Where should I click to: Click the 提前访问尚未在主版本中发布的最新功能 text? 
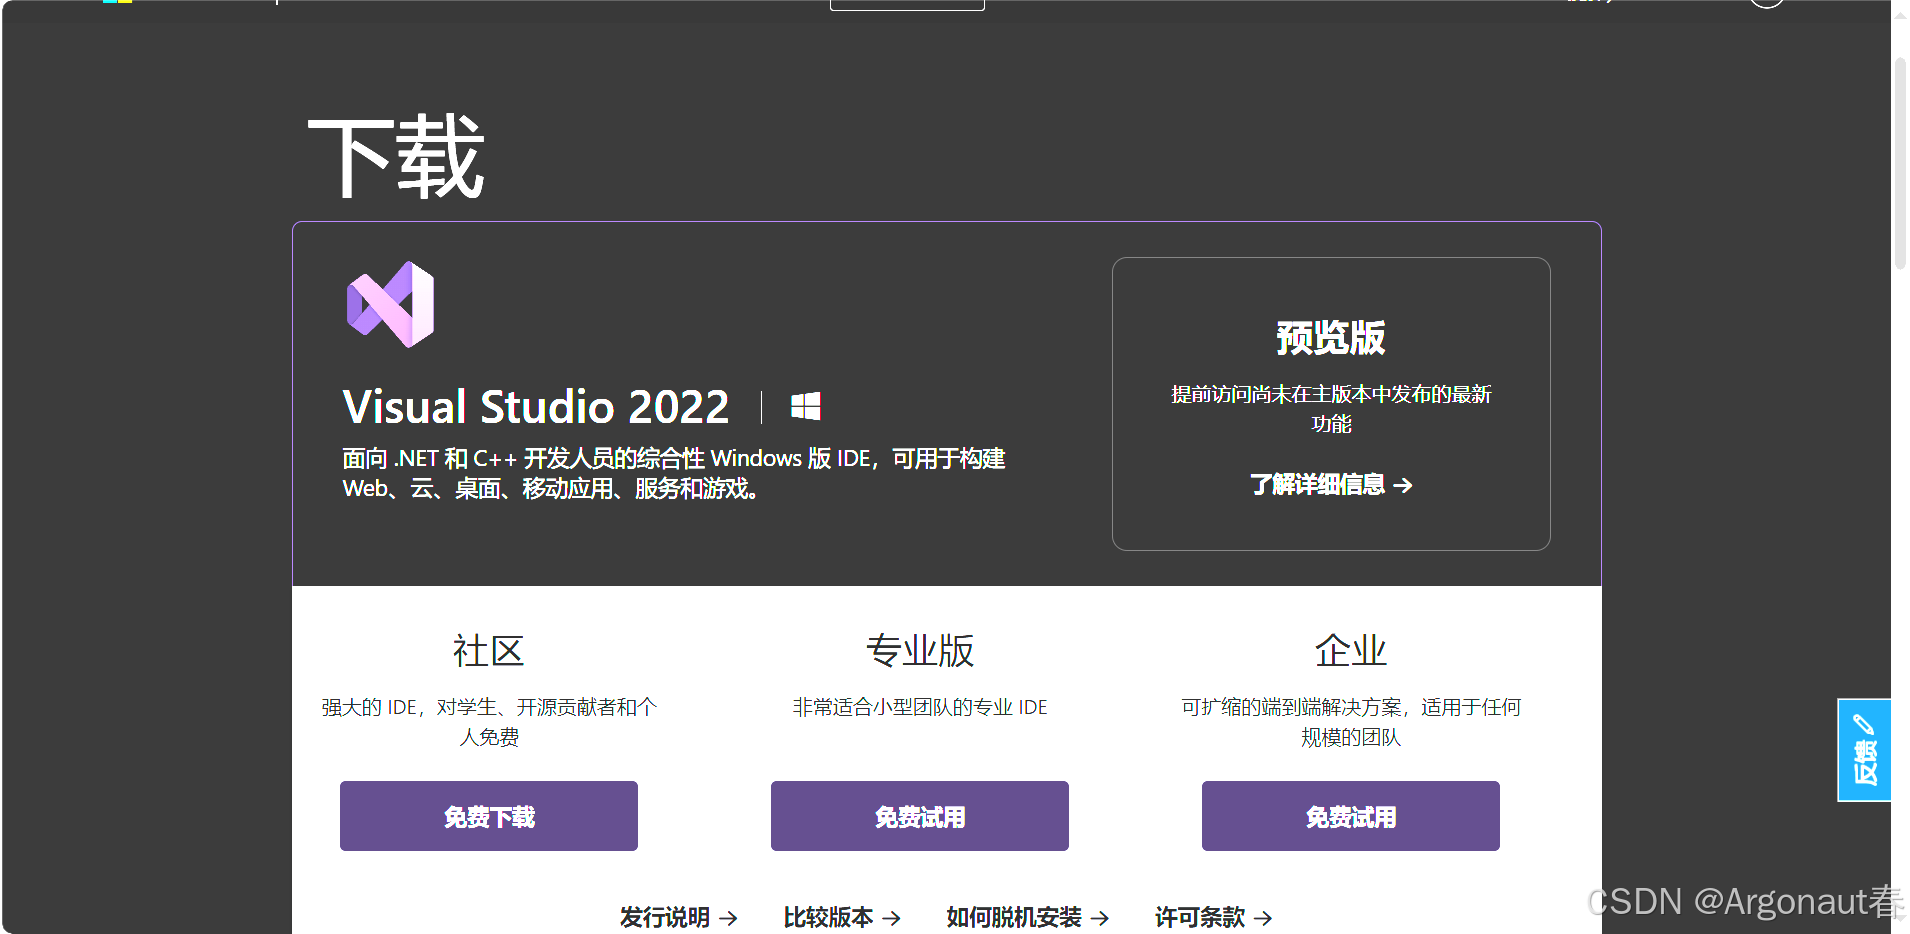1331,409
